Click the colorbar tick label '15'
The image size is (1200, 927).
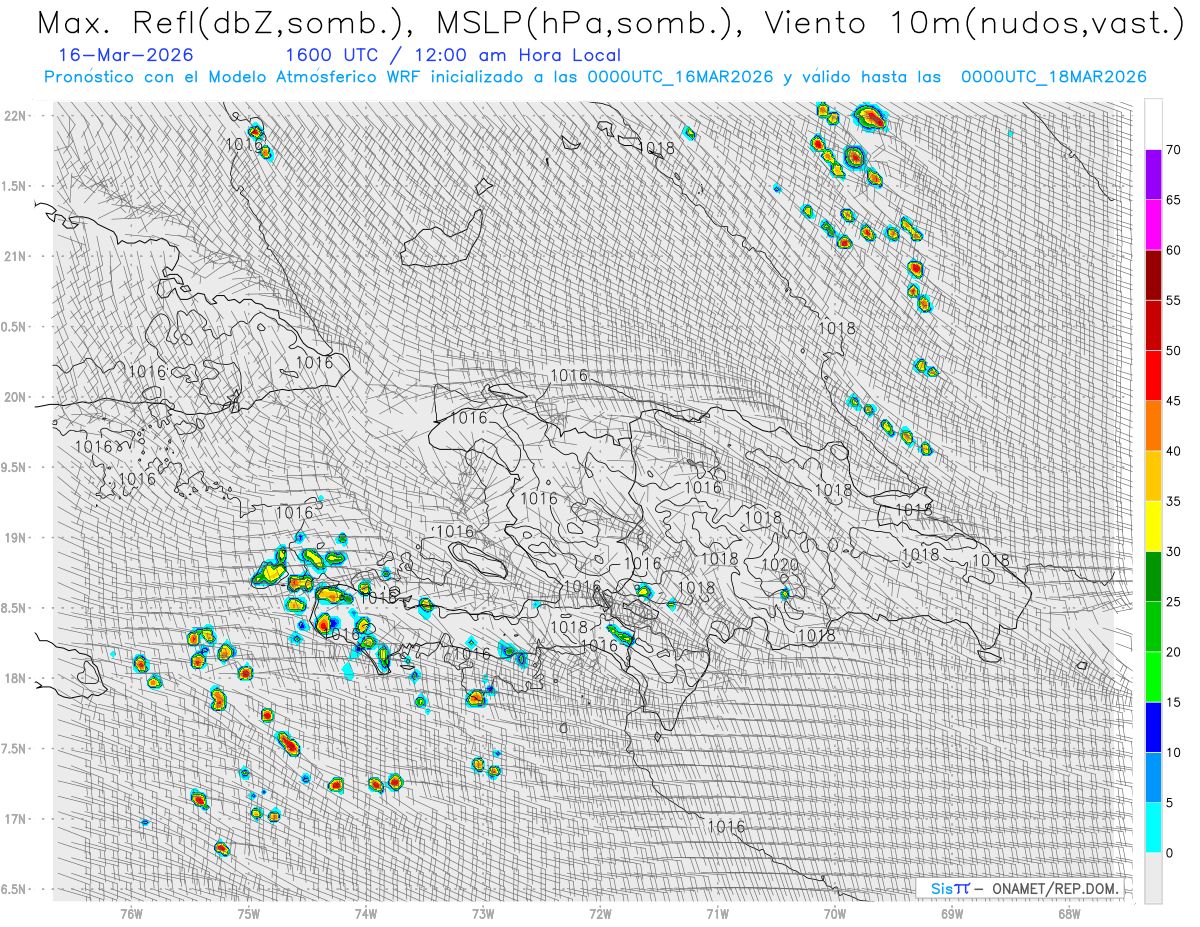(x=1173, y=702)
